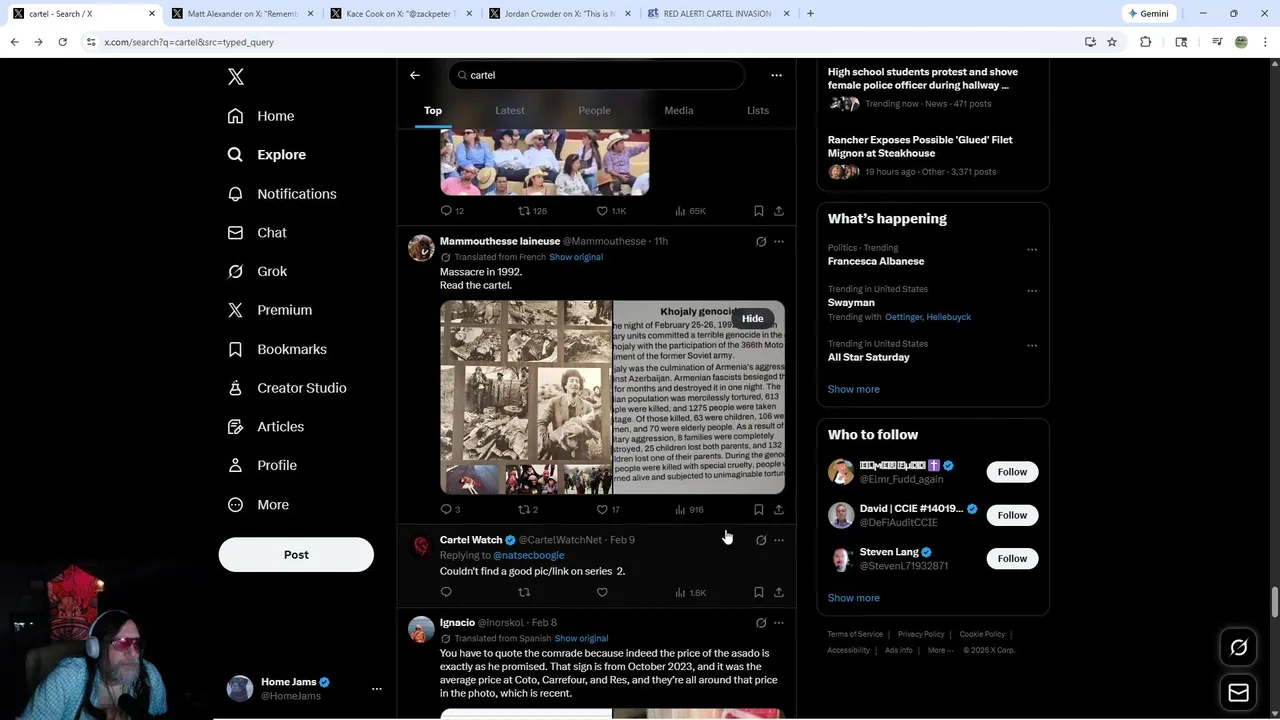Hide the Khojaly genocide image
Image resolution: width=1280 pixels, height=720 pixels.
[x=752, y=319]
